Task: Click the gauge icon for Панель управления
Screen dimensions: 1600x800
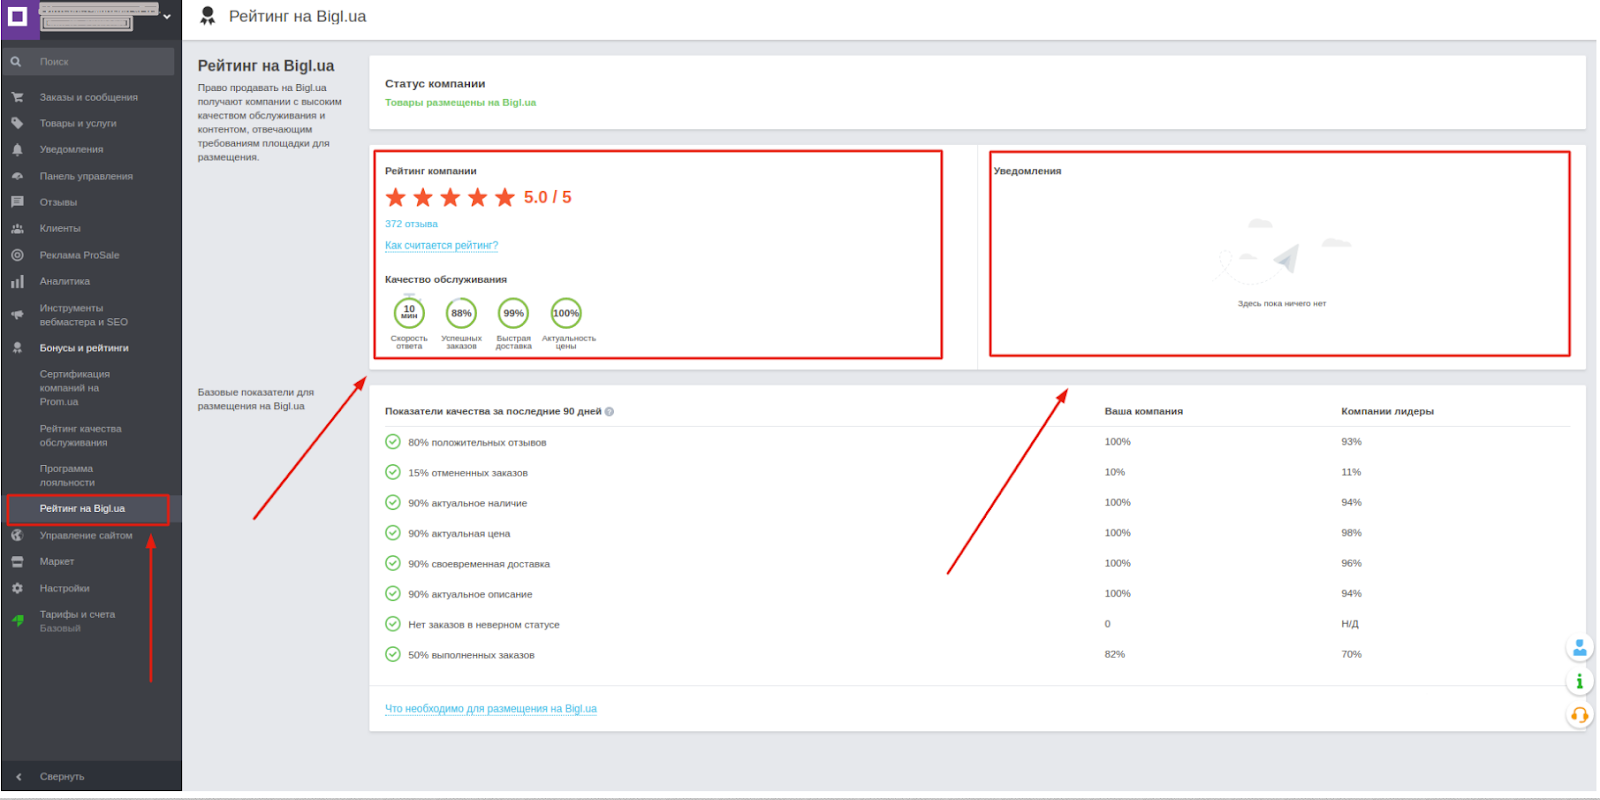Action: click(17, 176)
